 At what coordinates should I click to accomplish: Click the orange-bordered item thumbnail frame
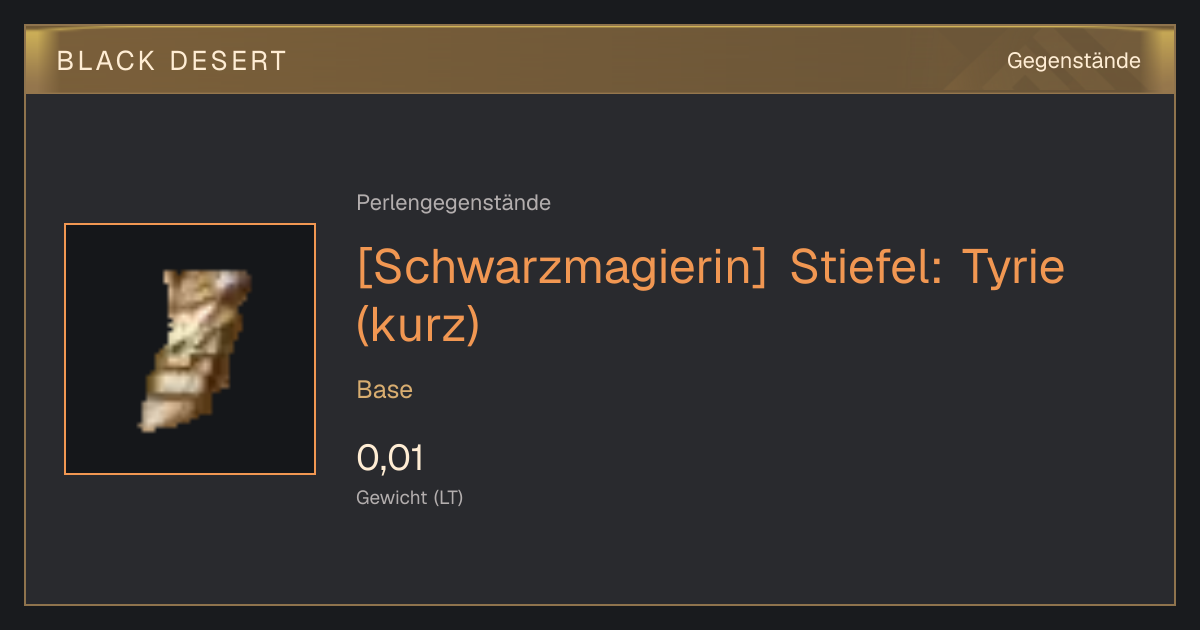[x=190, y=349]
